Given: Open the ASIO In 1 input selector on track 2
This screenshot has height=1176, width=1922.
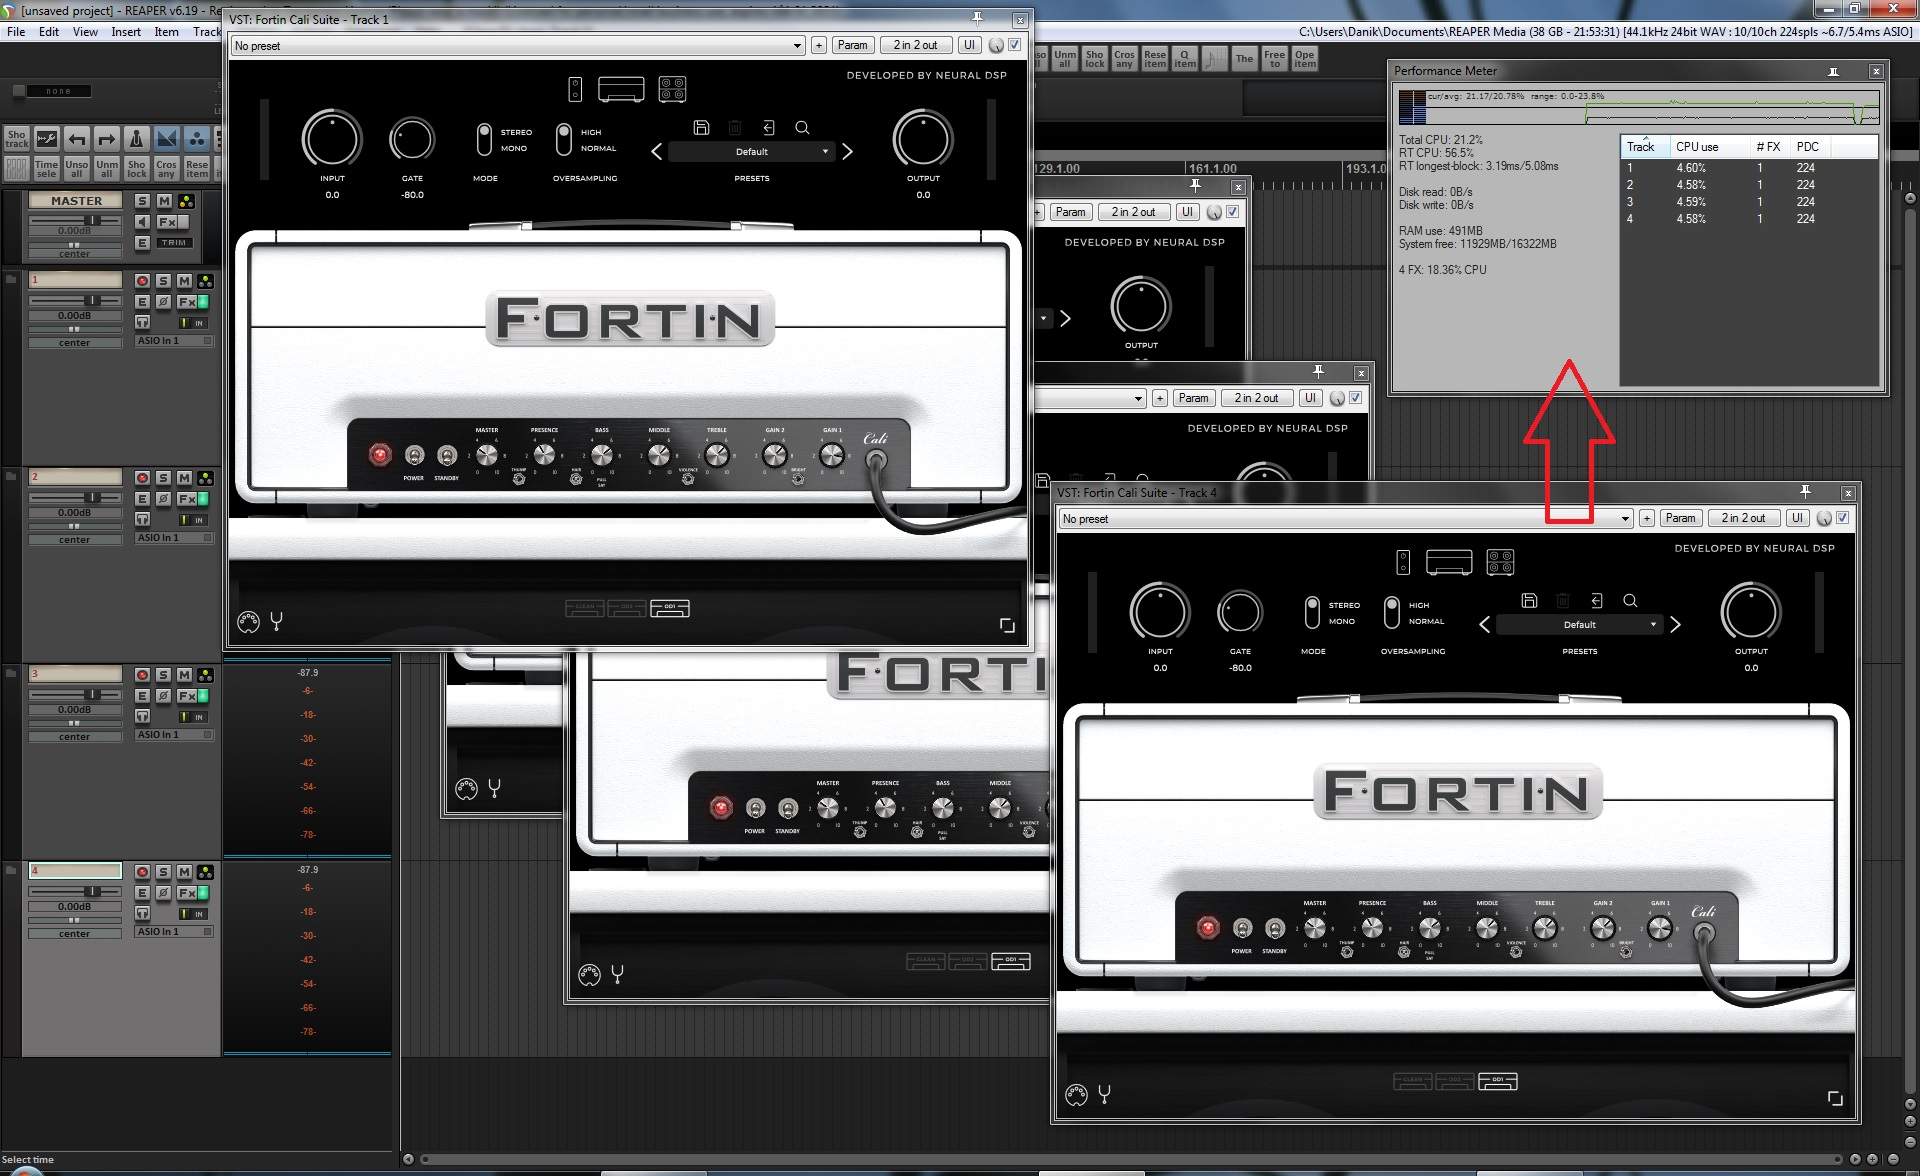Looking at the screenshot, I should 174,538.
